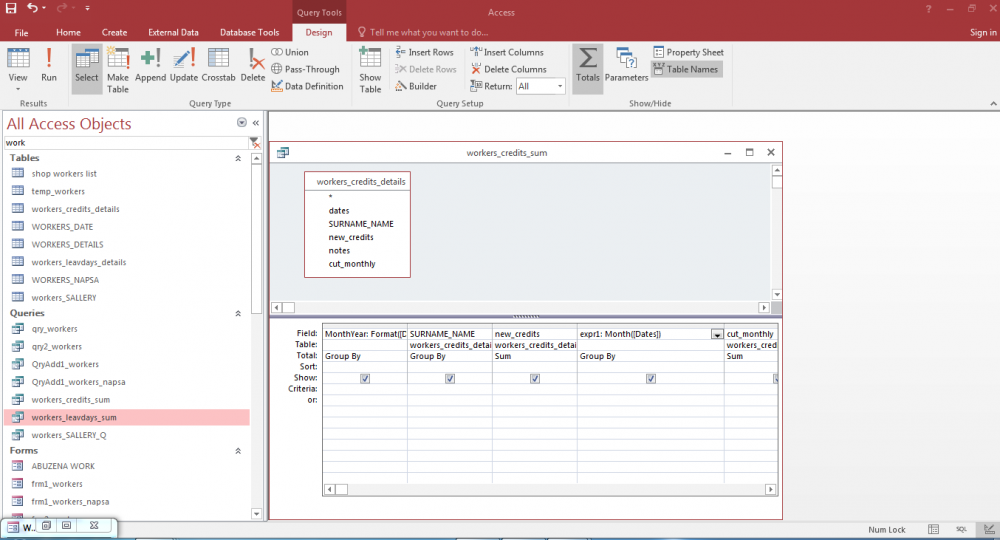Open the expression Builder
Image resolution: width=1000 pixels, height=540 pixels.
tap(416, 86)
